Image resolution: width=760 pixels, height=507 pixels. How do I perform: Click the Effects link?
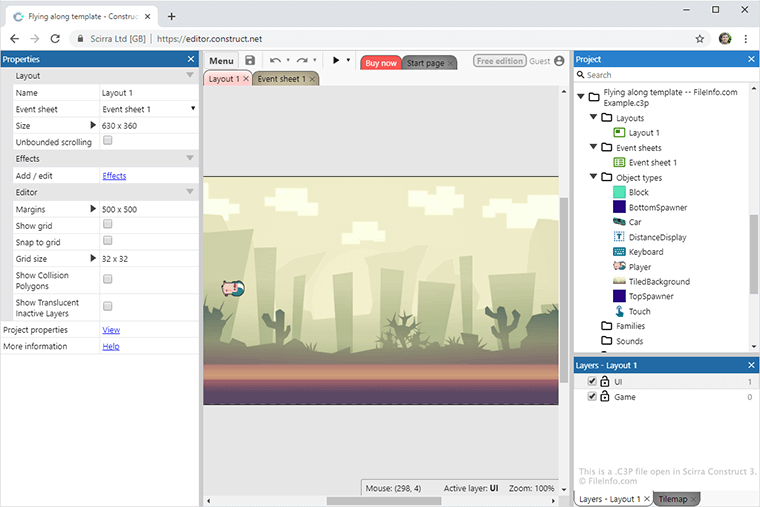point(114,176)
